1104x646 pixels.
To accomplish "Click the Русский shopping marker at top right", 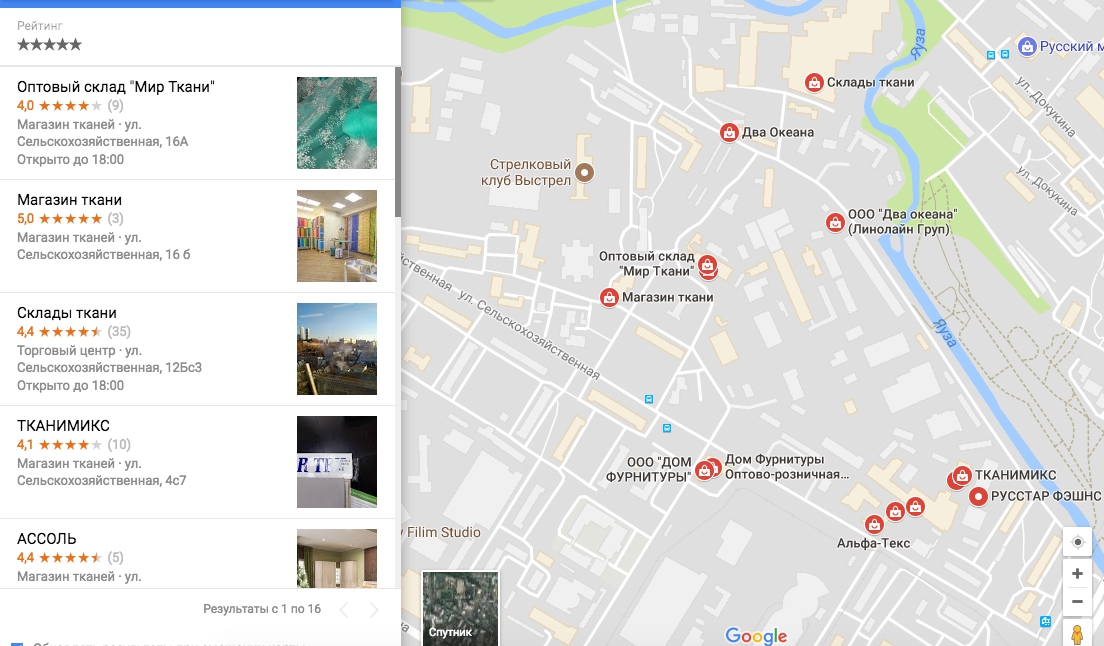I will pyautogui.click(x=1027, y=46).
